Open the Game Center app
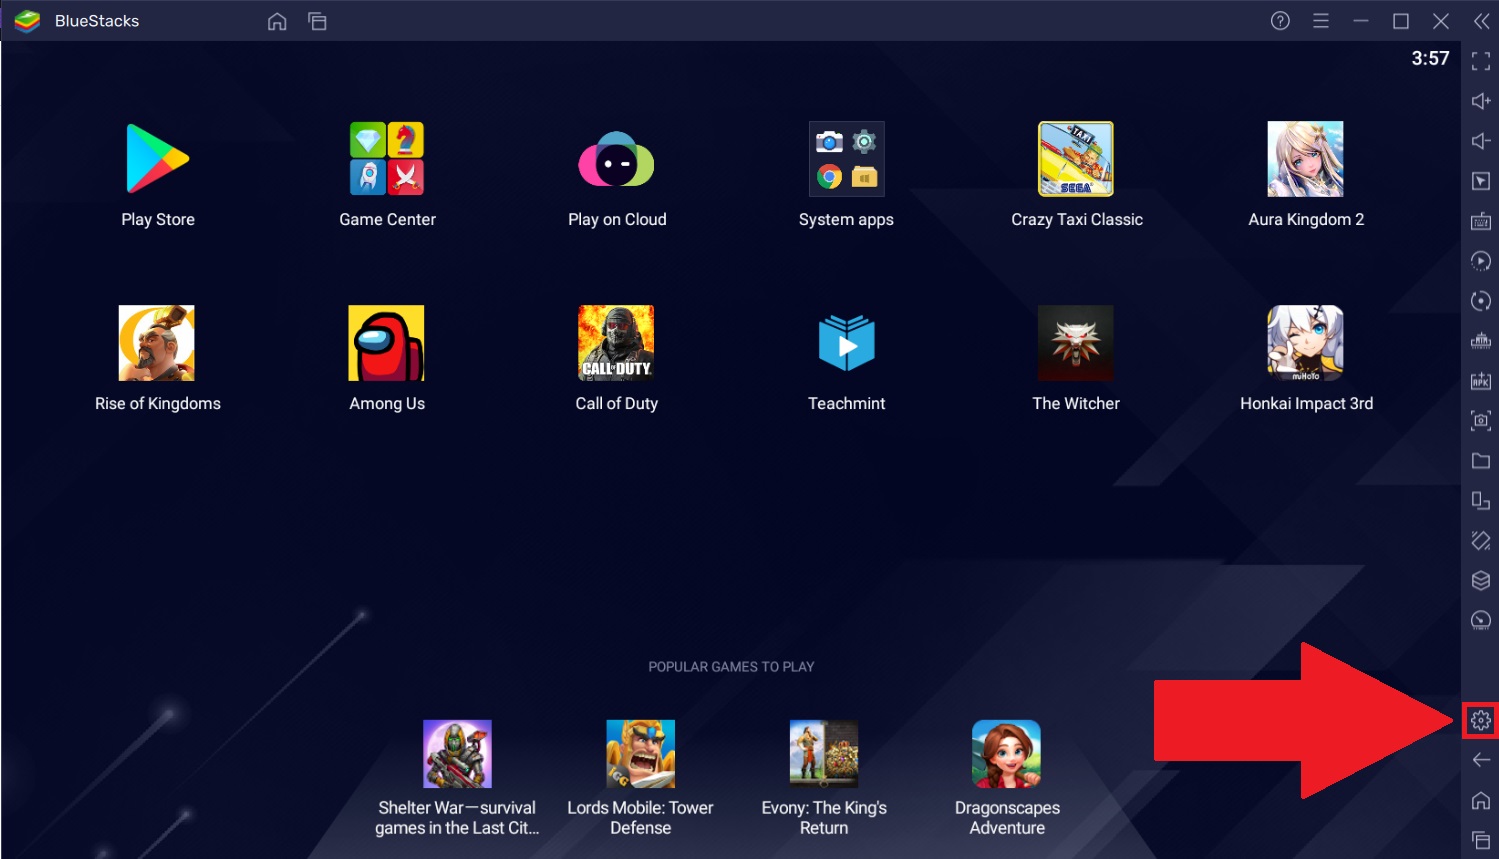Screen dimensions: 1499x859 [x=387, y=158]
